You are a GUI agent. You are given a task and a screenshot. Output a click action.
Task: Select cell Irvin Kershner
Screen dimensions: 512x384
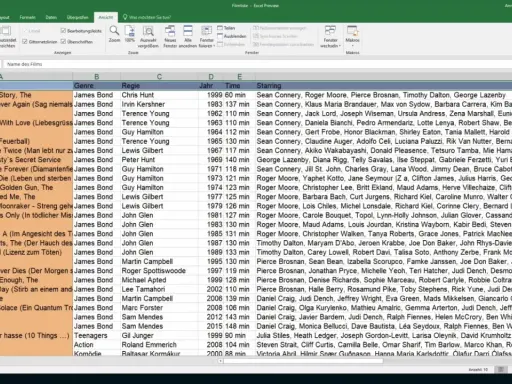point(159,104)
